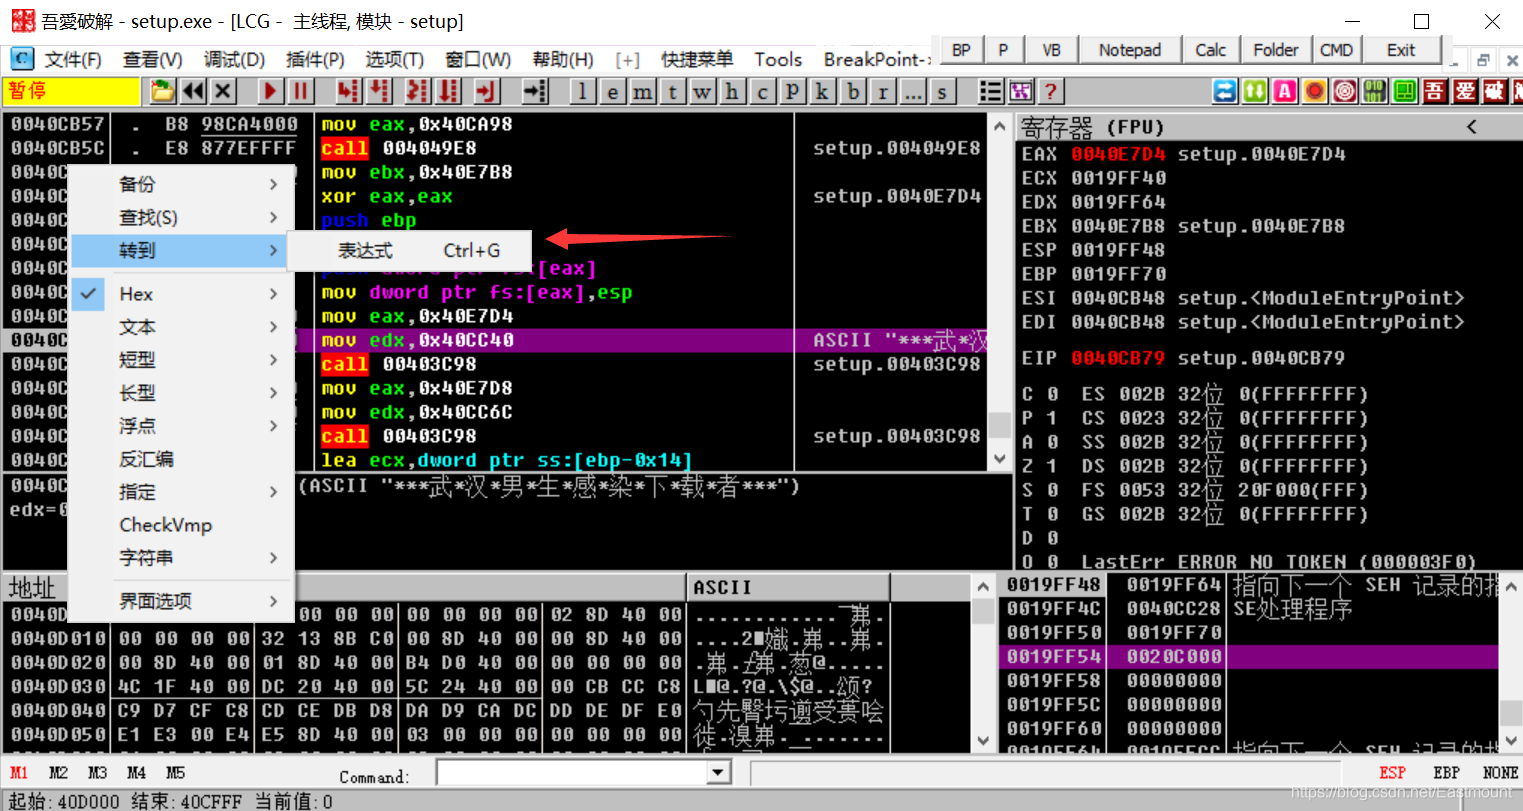Click the Pause execution icon

[x=300, y=92]
